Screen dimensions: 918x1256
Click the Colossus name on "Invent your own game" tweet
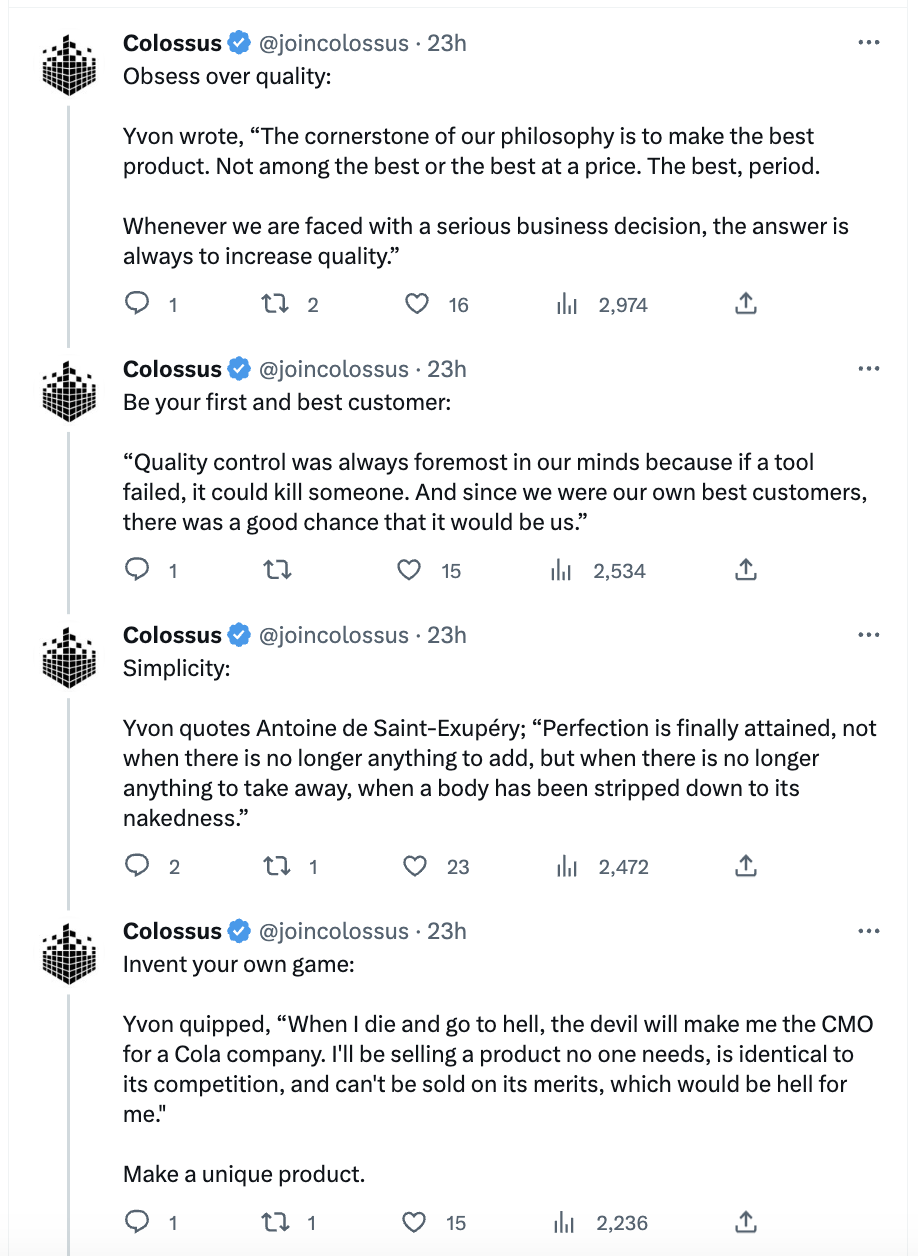(172, 931)
